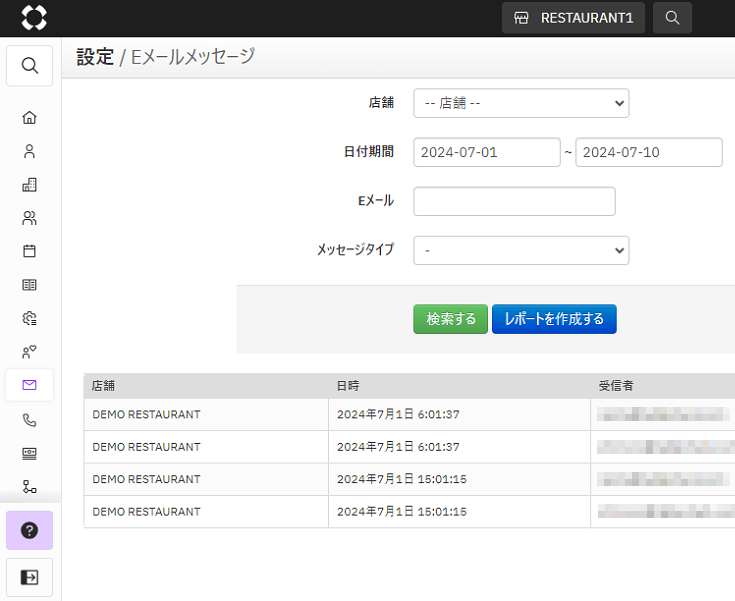Select the envelope email messages icon

click(29, 385)
